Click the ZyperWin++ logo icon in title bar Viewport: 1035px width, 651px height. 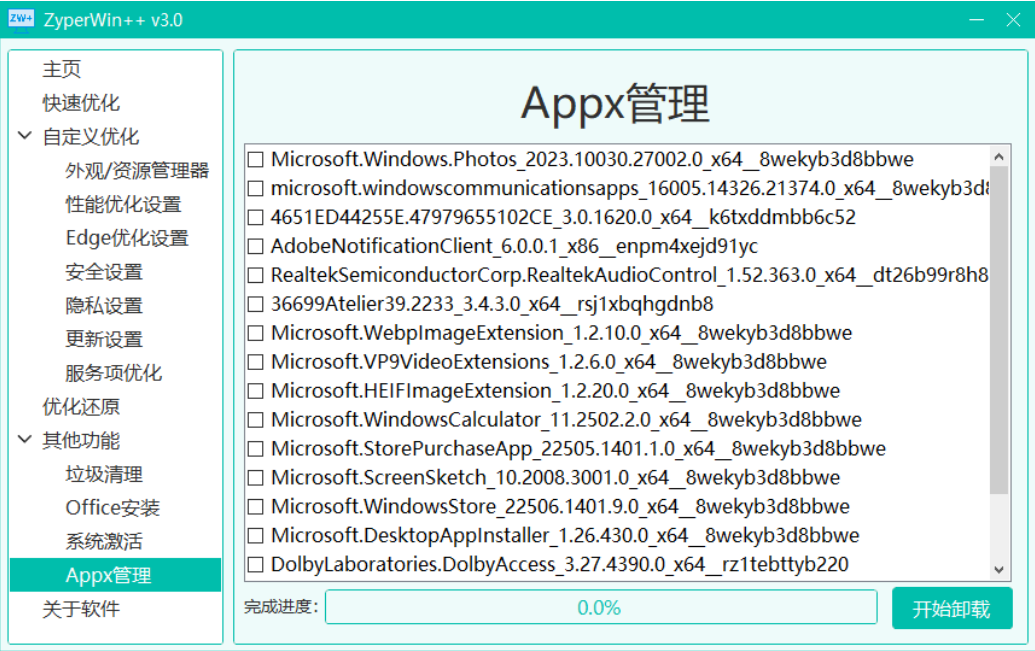pos(22,19)
